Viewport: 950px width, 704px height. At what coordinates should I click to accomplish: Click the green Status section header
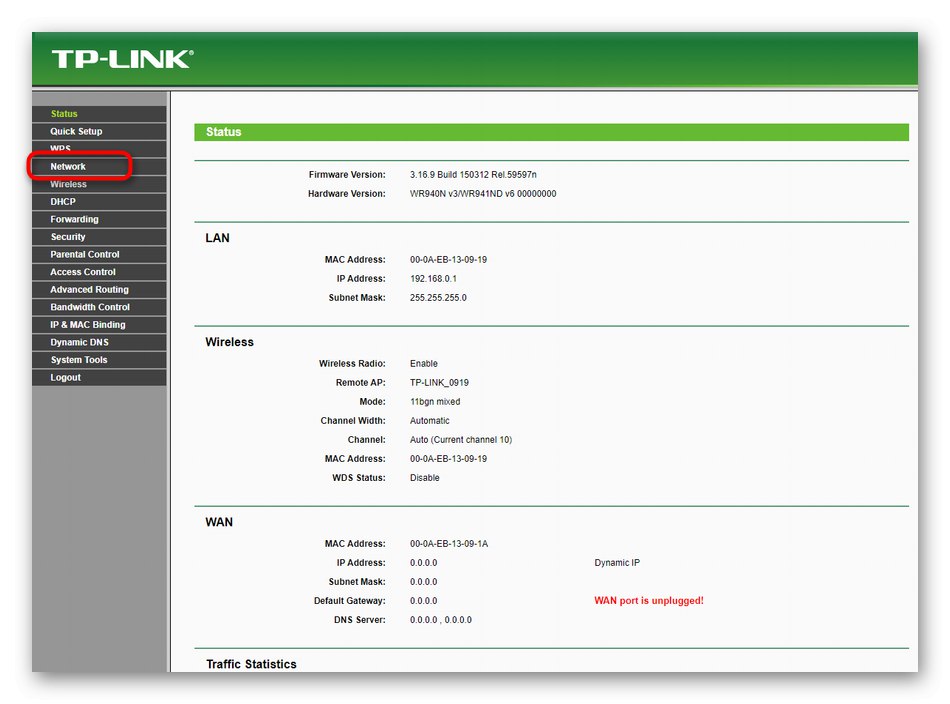[551, 132]
